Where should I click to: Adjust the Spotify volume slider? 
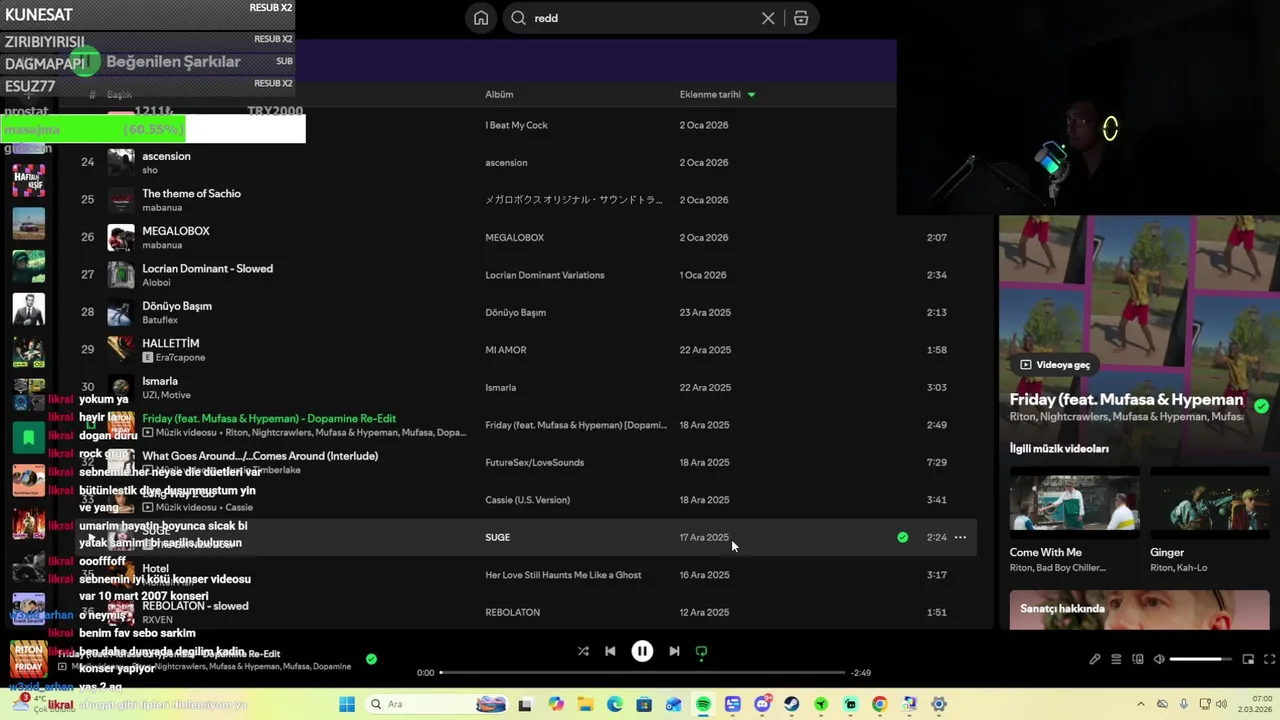point(1201,659)
